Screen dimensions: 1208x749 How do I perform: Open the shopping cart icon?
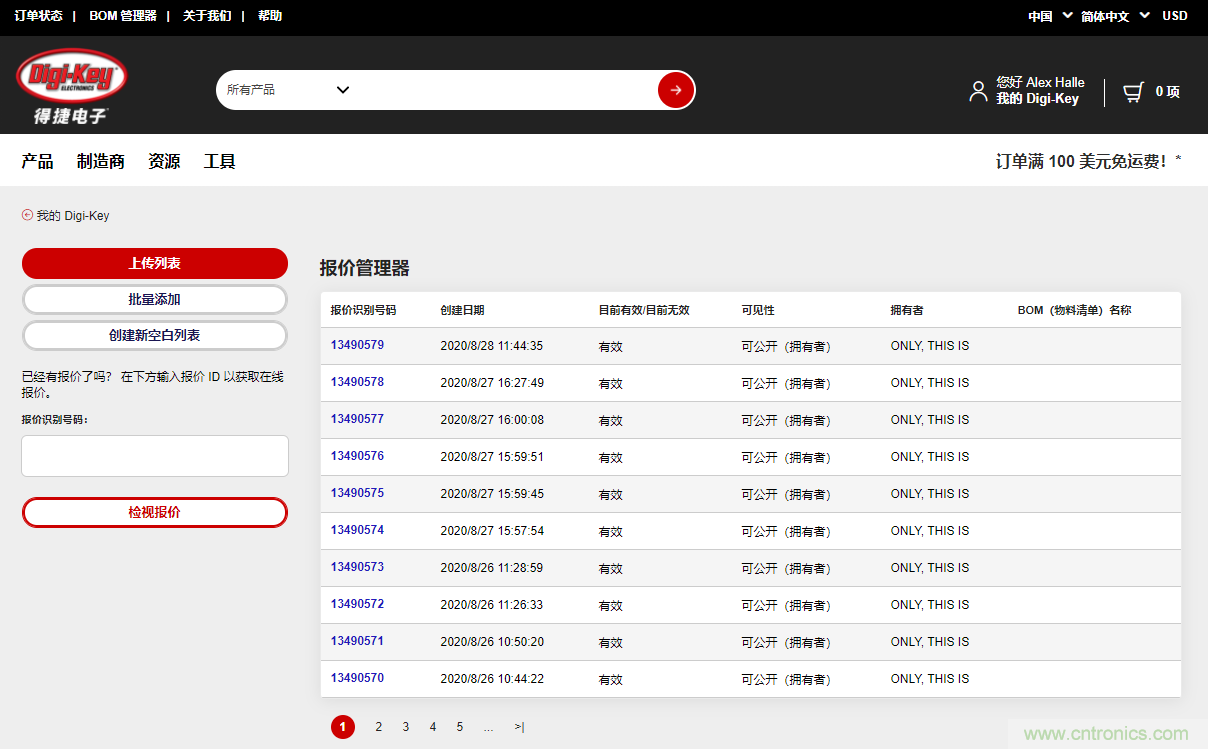pyautogui.click(x=1131, y=90)
